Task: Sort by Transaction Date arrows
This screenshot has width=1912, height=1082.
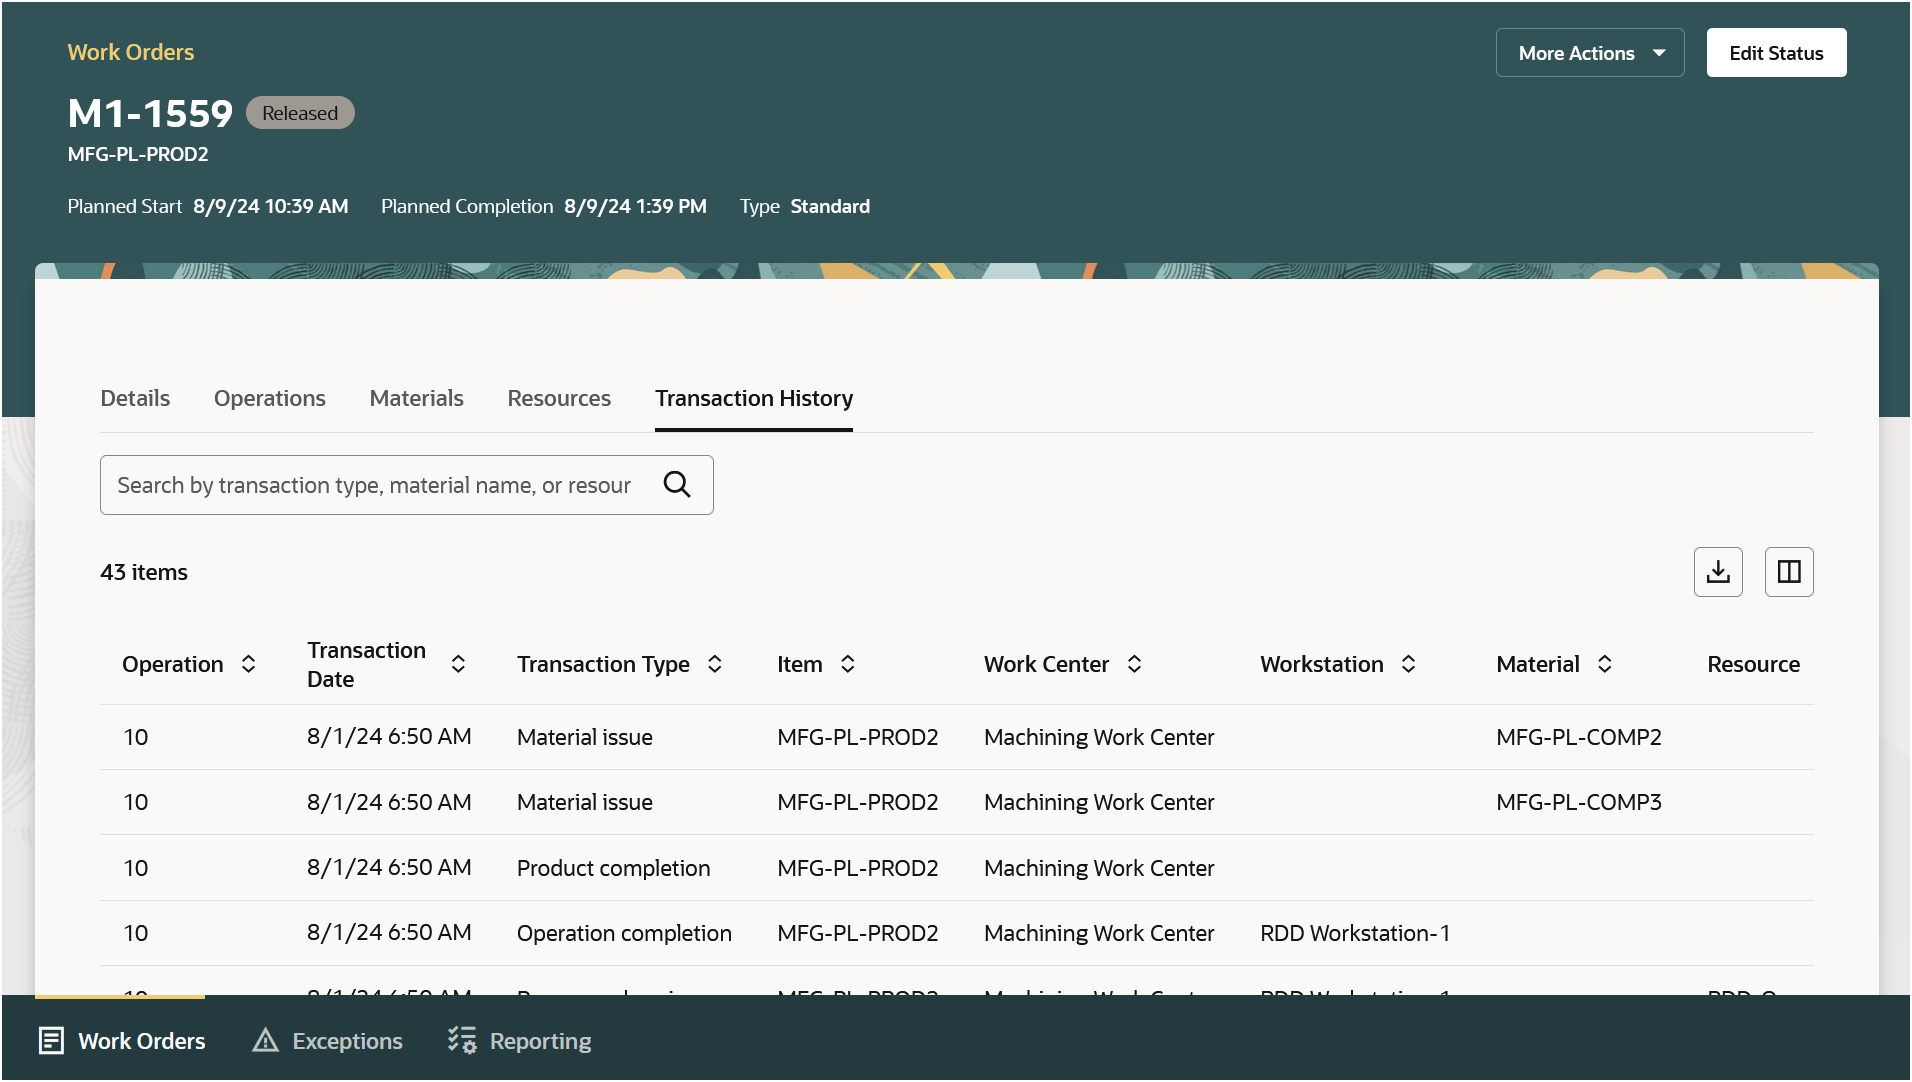Action: point(458,664)
